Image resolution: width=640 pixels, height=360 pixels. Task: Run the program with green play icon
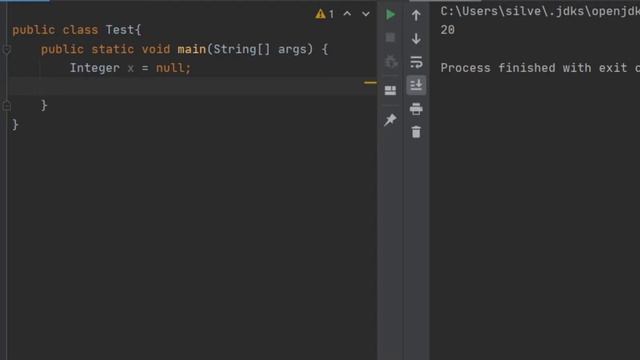[x=390, y=15]
